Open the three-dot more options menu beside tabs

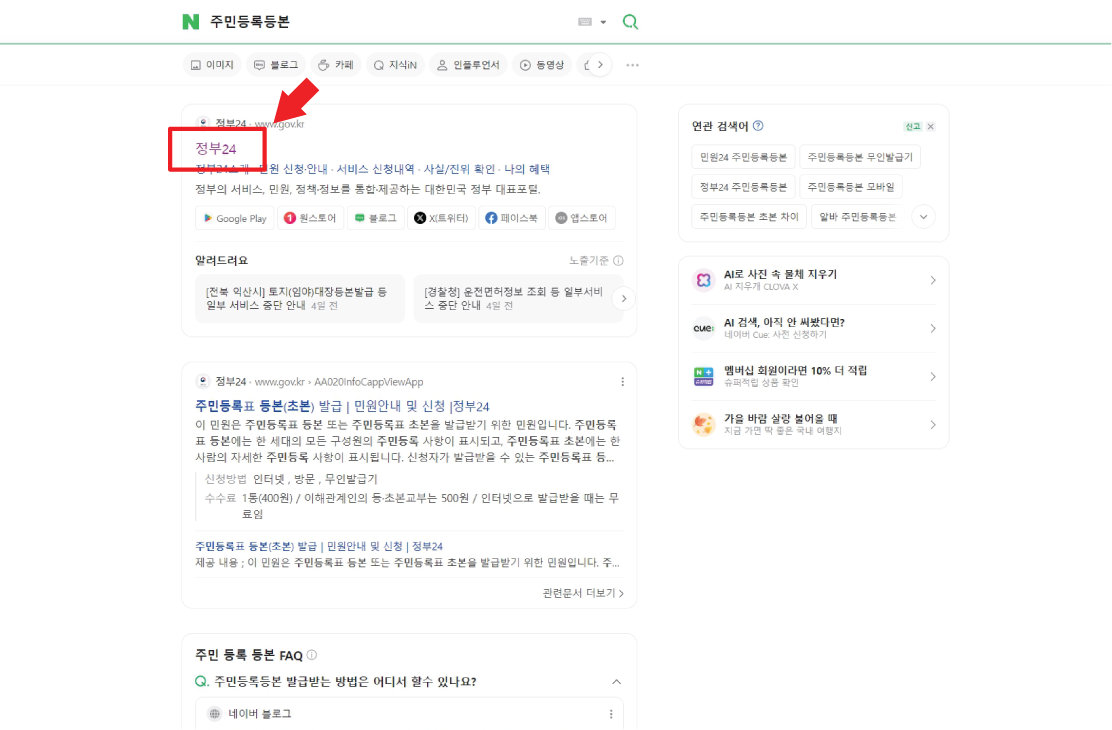(632, 65)
